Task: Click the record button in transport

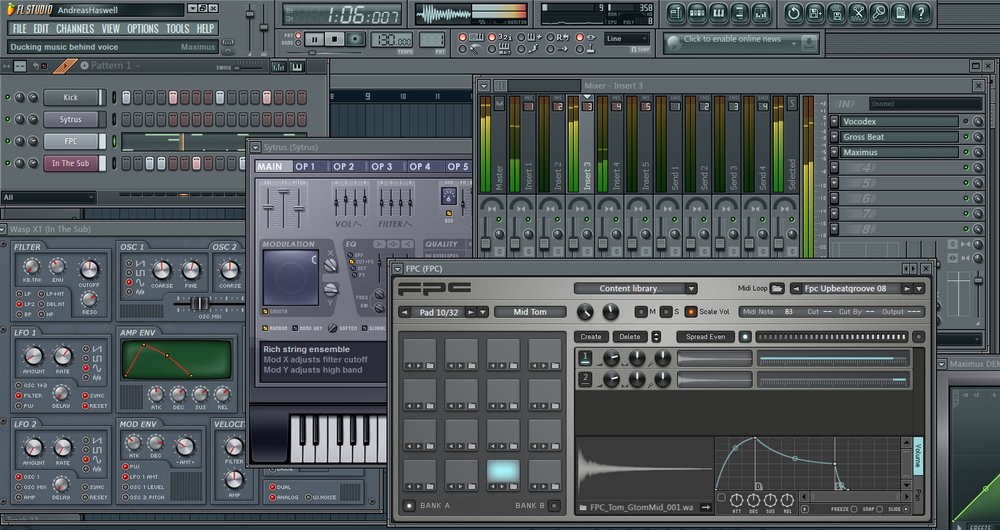Action: pos(356,40)
